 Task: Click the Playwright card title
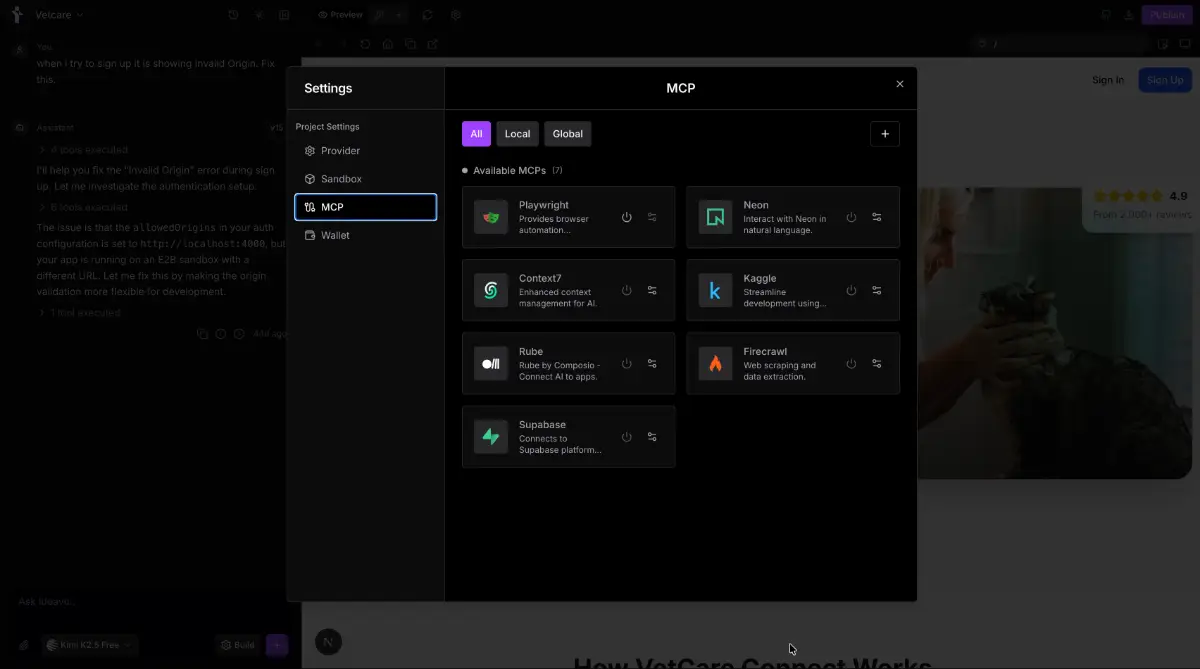point(544,205)
